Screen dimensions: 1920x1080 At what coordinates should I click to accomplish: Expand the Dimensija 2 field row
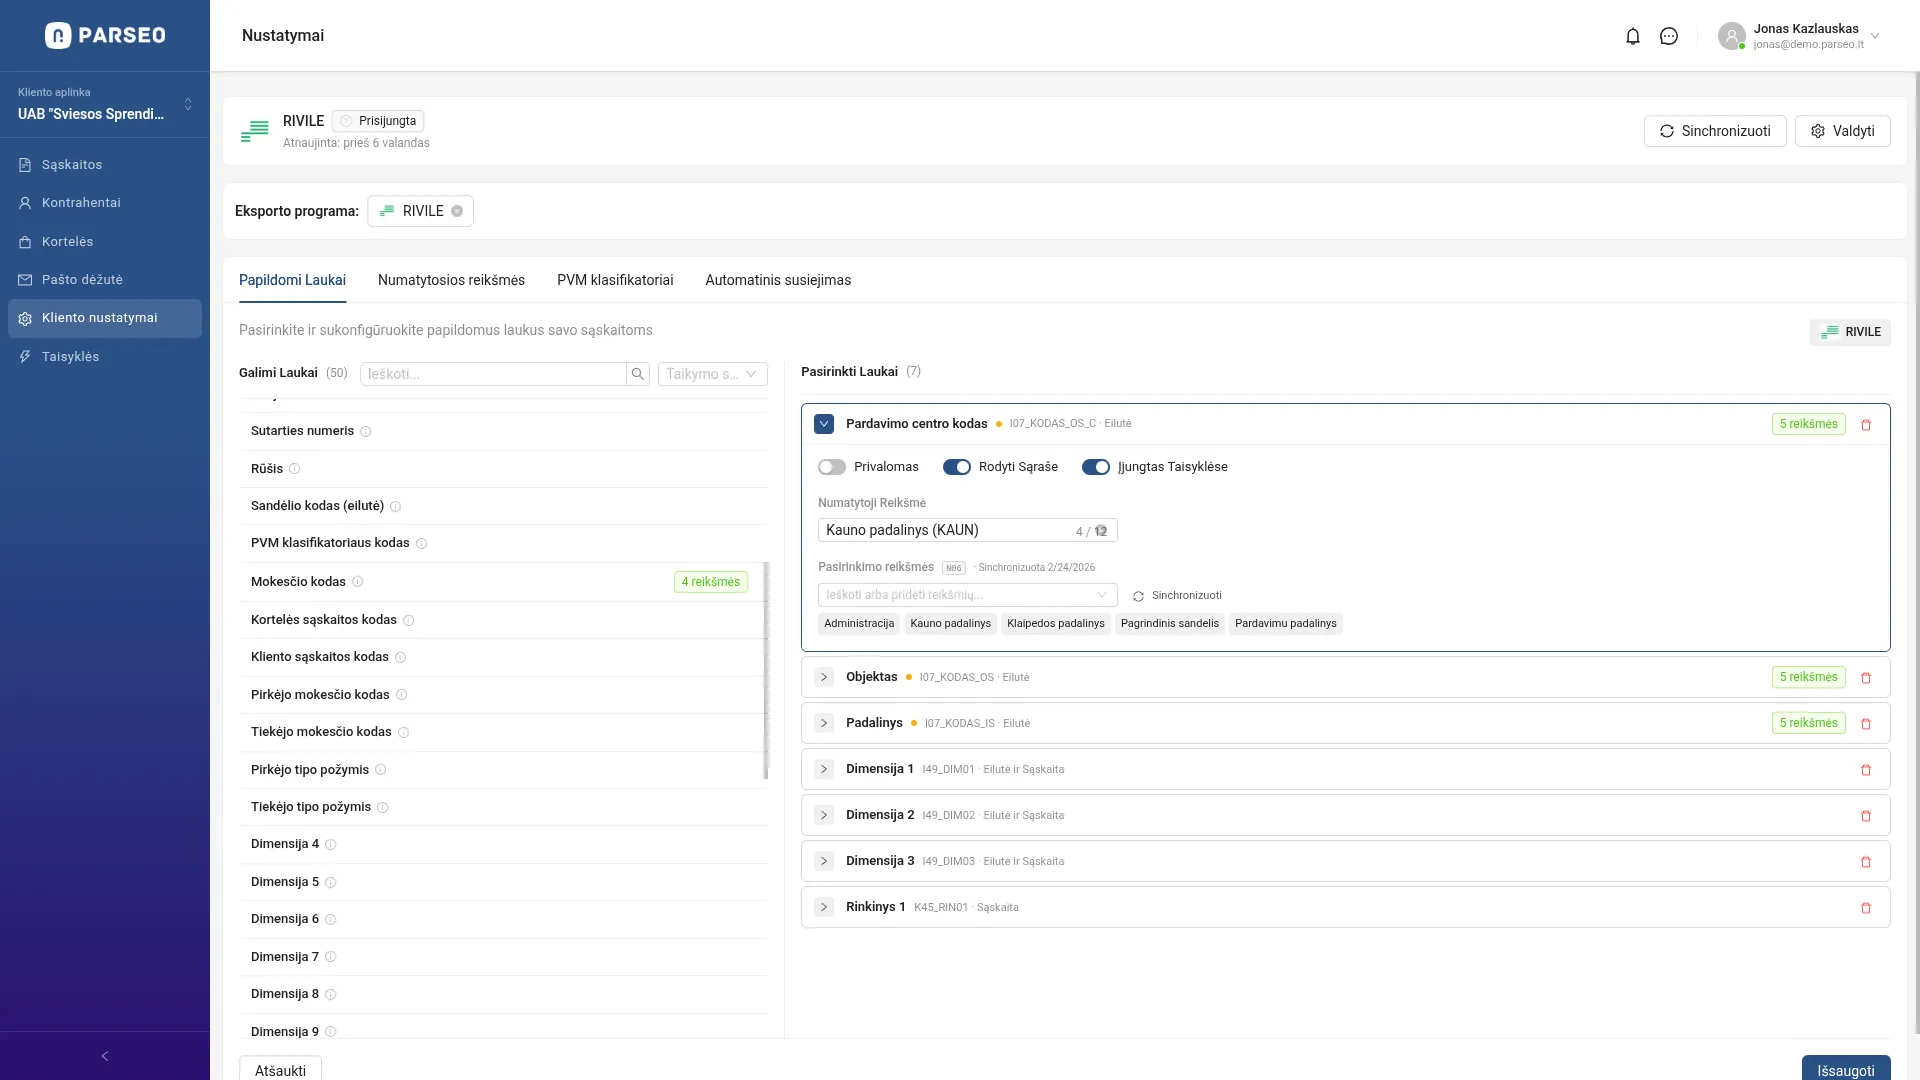(x=824, y=815)
